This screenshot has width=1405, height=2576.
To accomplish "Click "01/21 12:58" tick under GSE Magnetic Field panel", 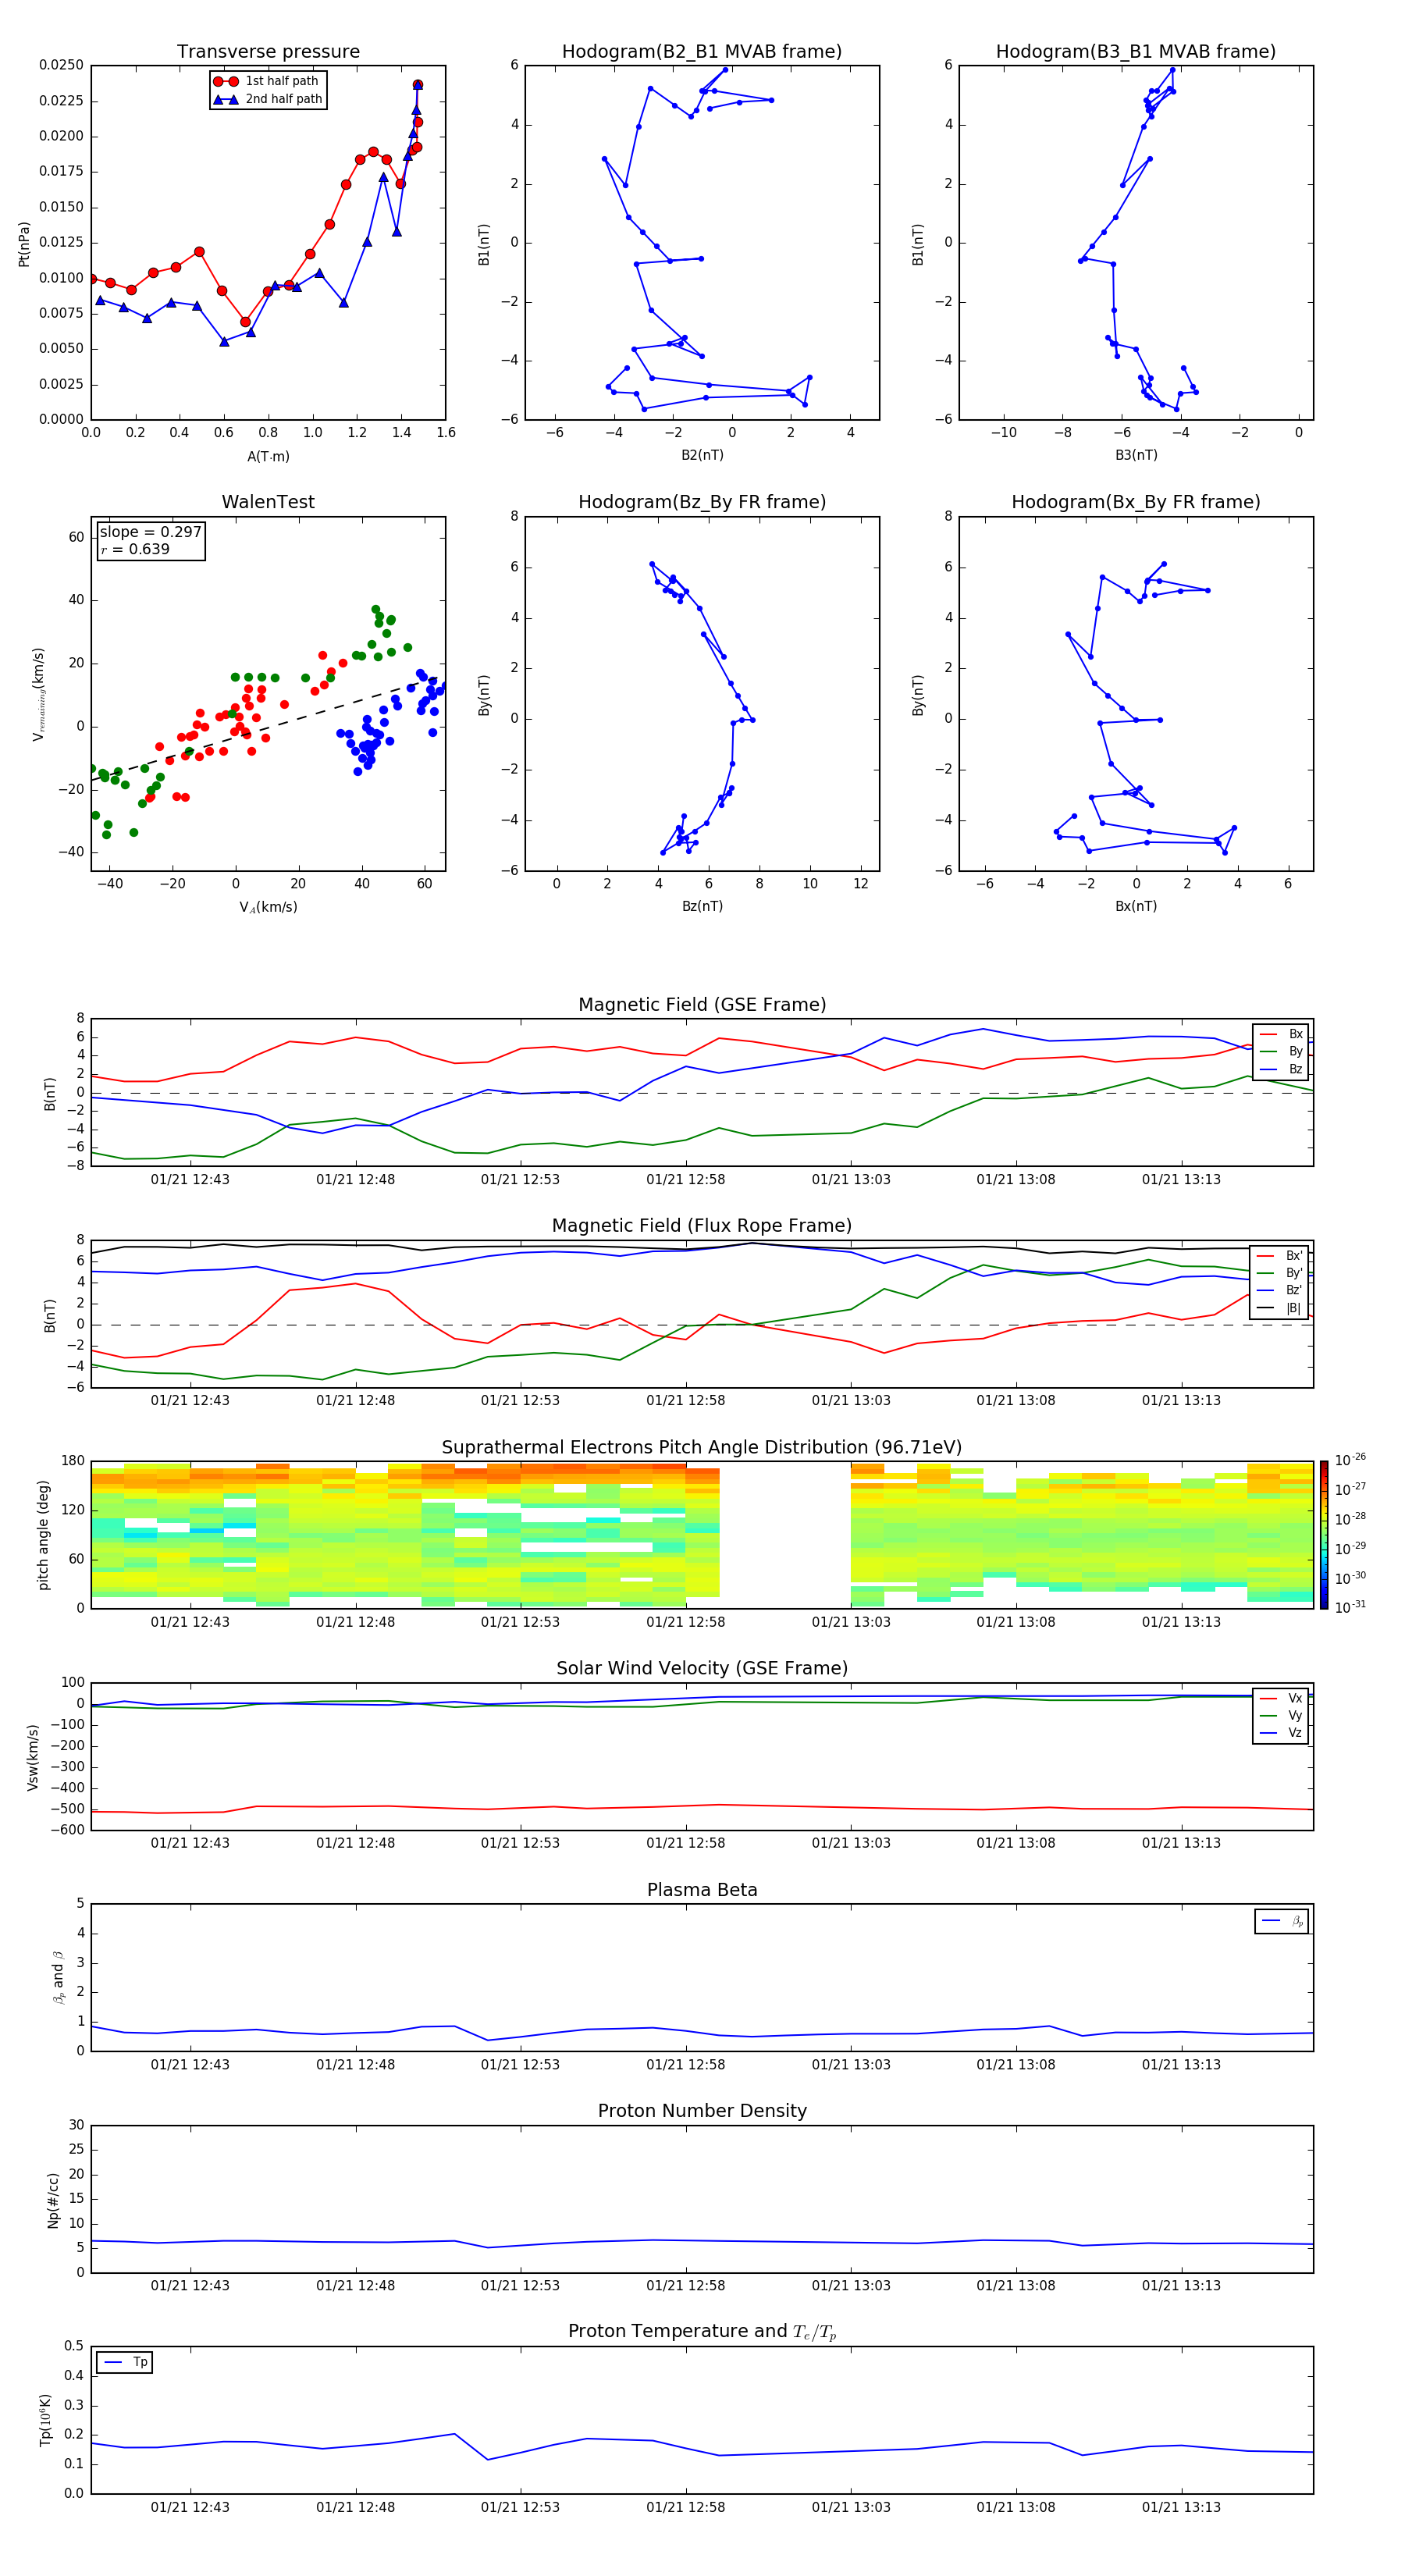I will 685,1179.
